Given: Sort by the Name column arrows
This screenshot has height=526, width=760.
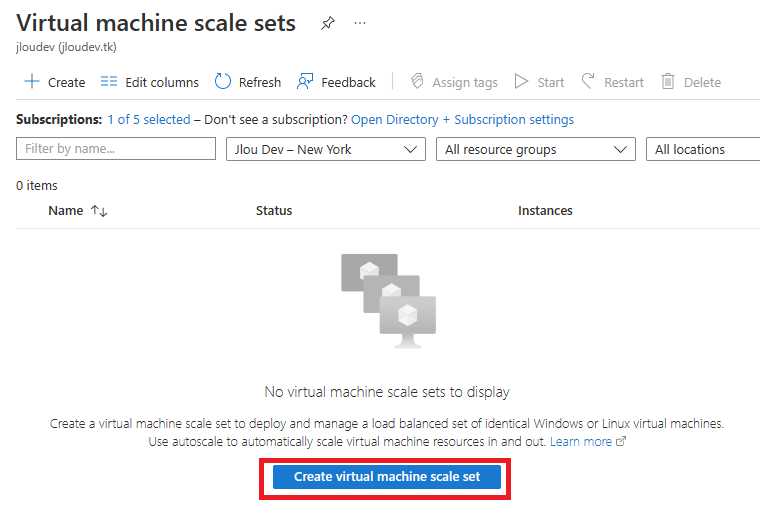Looking at the screenshot, I should click(x=99, y=211).
